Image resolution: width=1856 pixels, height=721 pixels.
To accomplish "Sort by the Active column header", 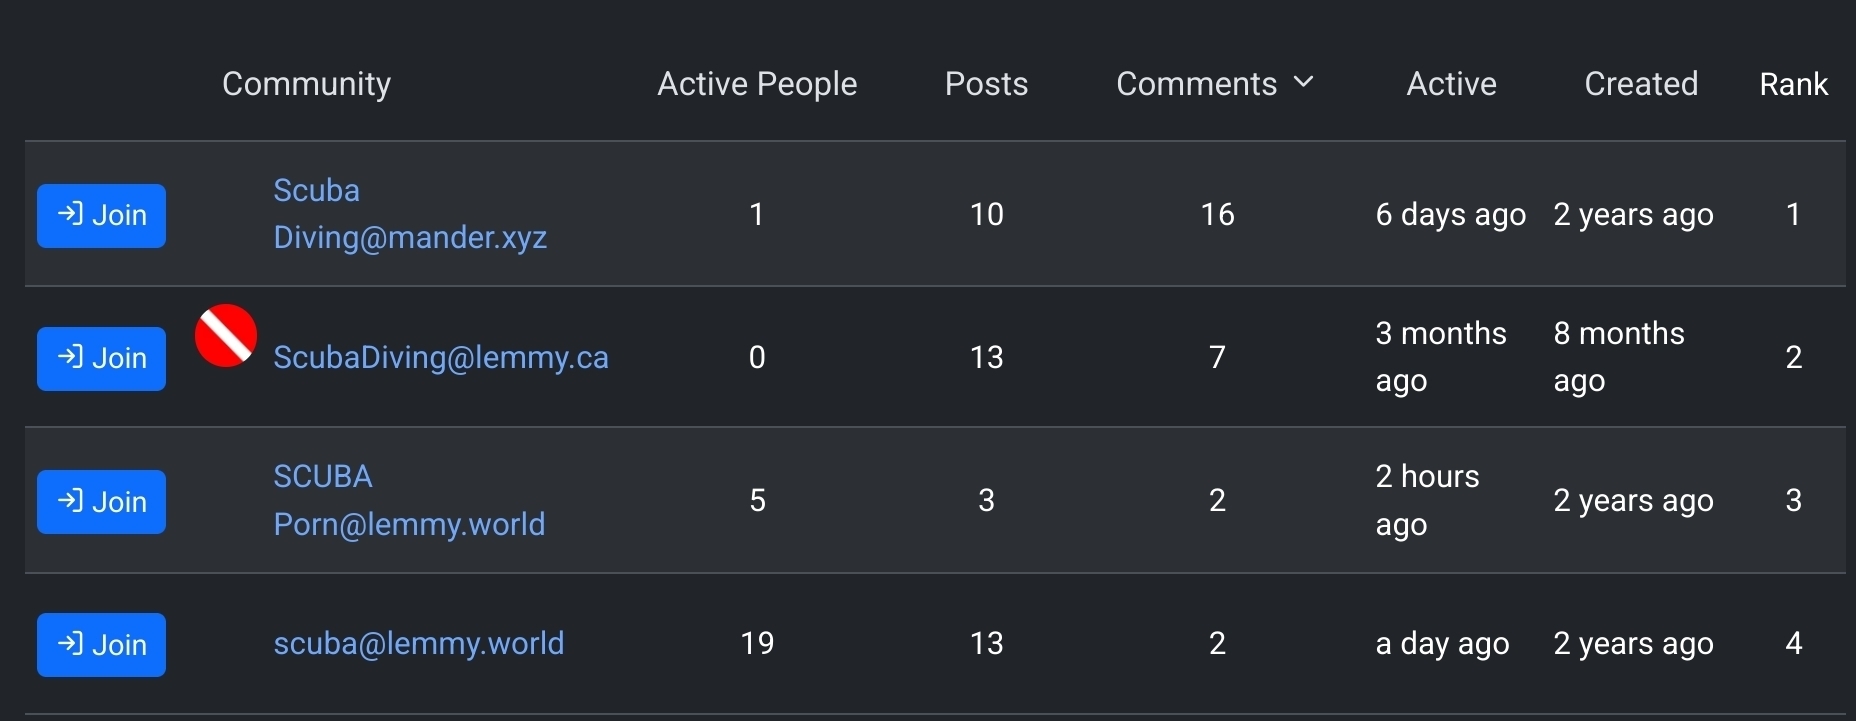I will 1451,84.
